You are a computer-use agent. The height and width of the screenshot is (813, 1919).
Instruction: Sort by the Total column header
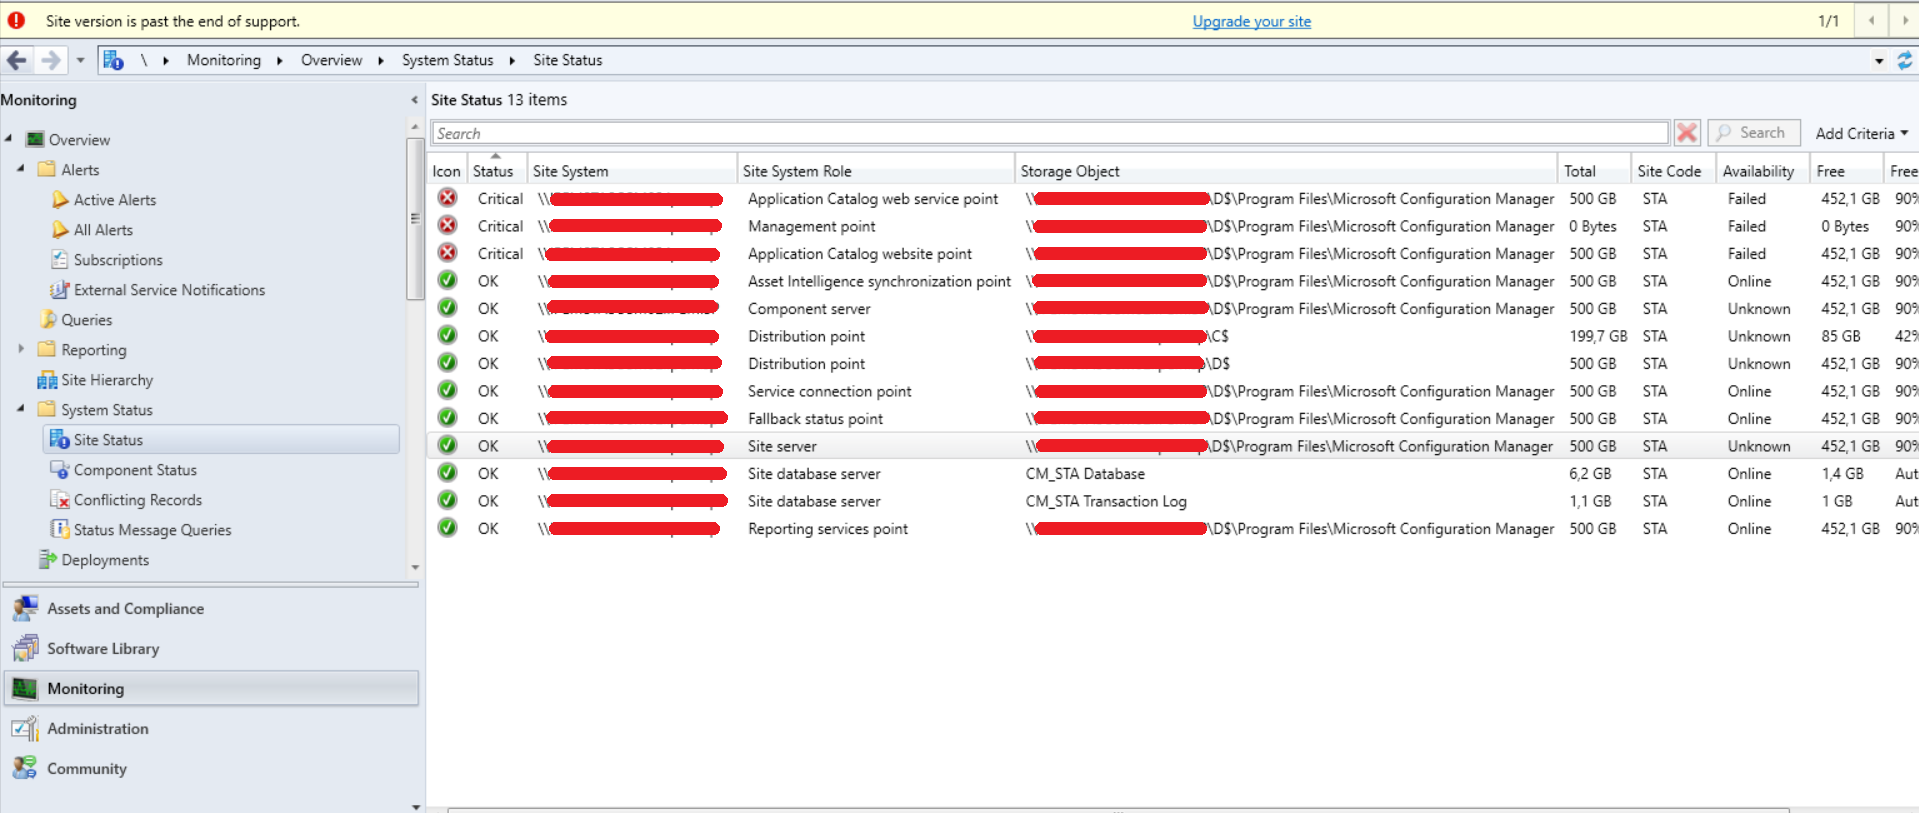tap(1594, 171)
